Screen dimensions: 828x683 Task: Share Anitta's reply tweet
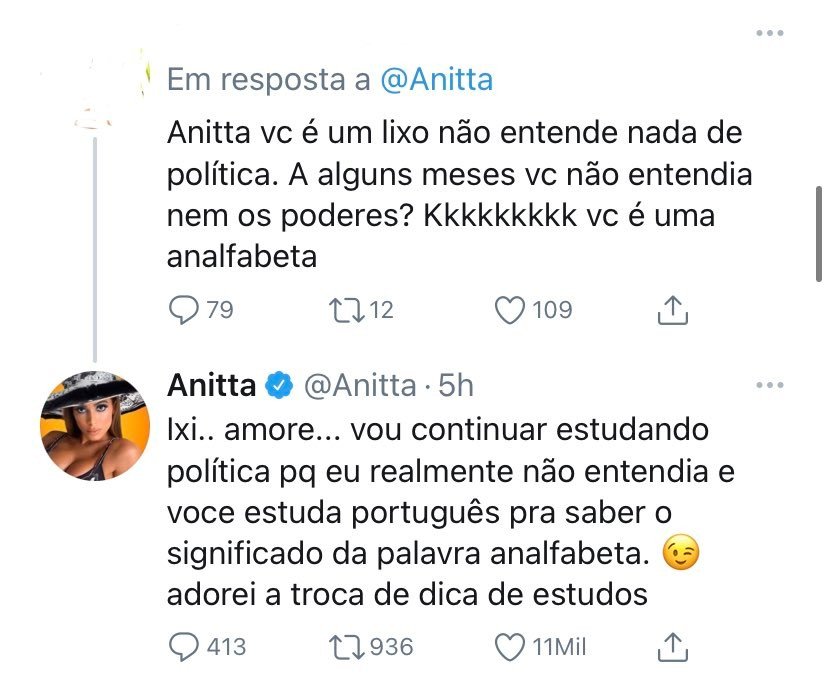pyautogui.click(x=674, y=647)
